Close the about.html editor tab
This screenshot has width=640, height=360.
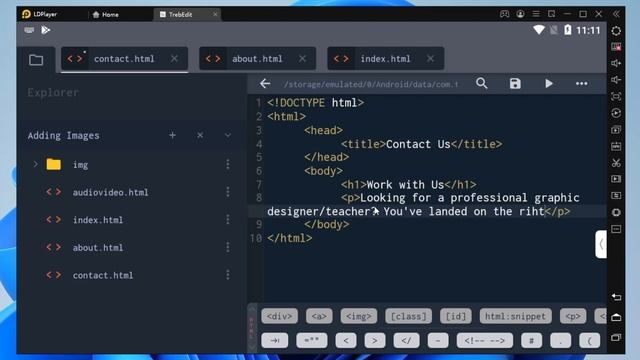[302, 58]
